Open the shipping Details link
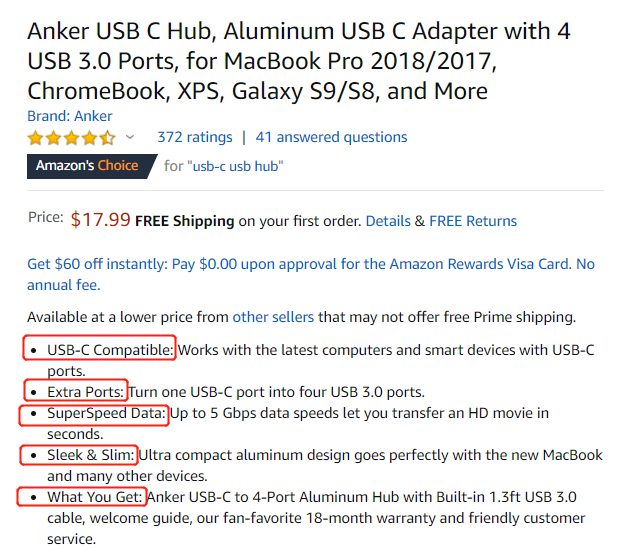The height and width of the screenshot is (550, 629). click(388, 221)
